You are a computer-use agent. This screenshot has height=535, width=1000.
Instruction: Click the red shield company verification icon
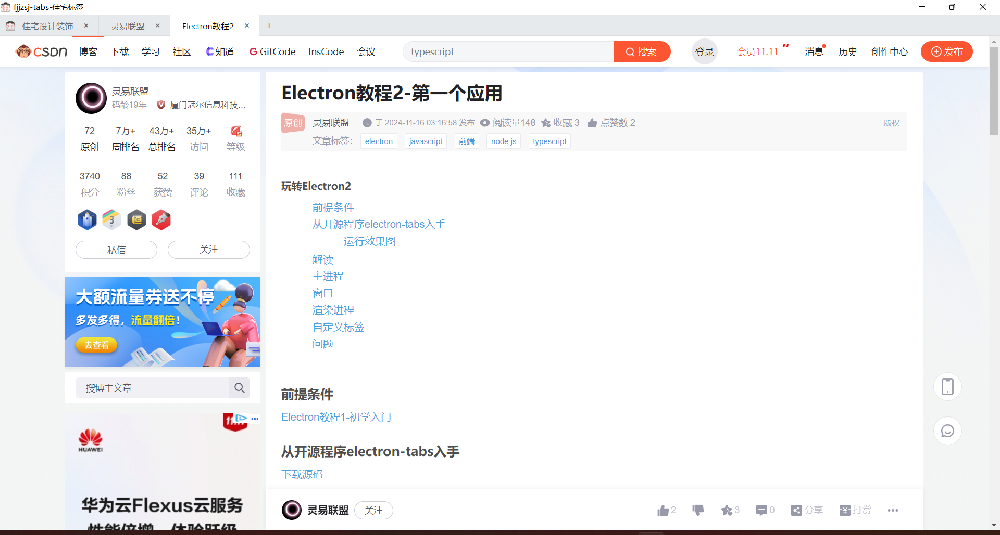(161, 105)
